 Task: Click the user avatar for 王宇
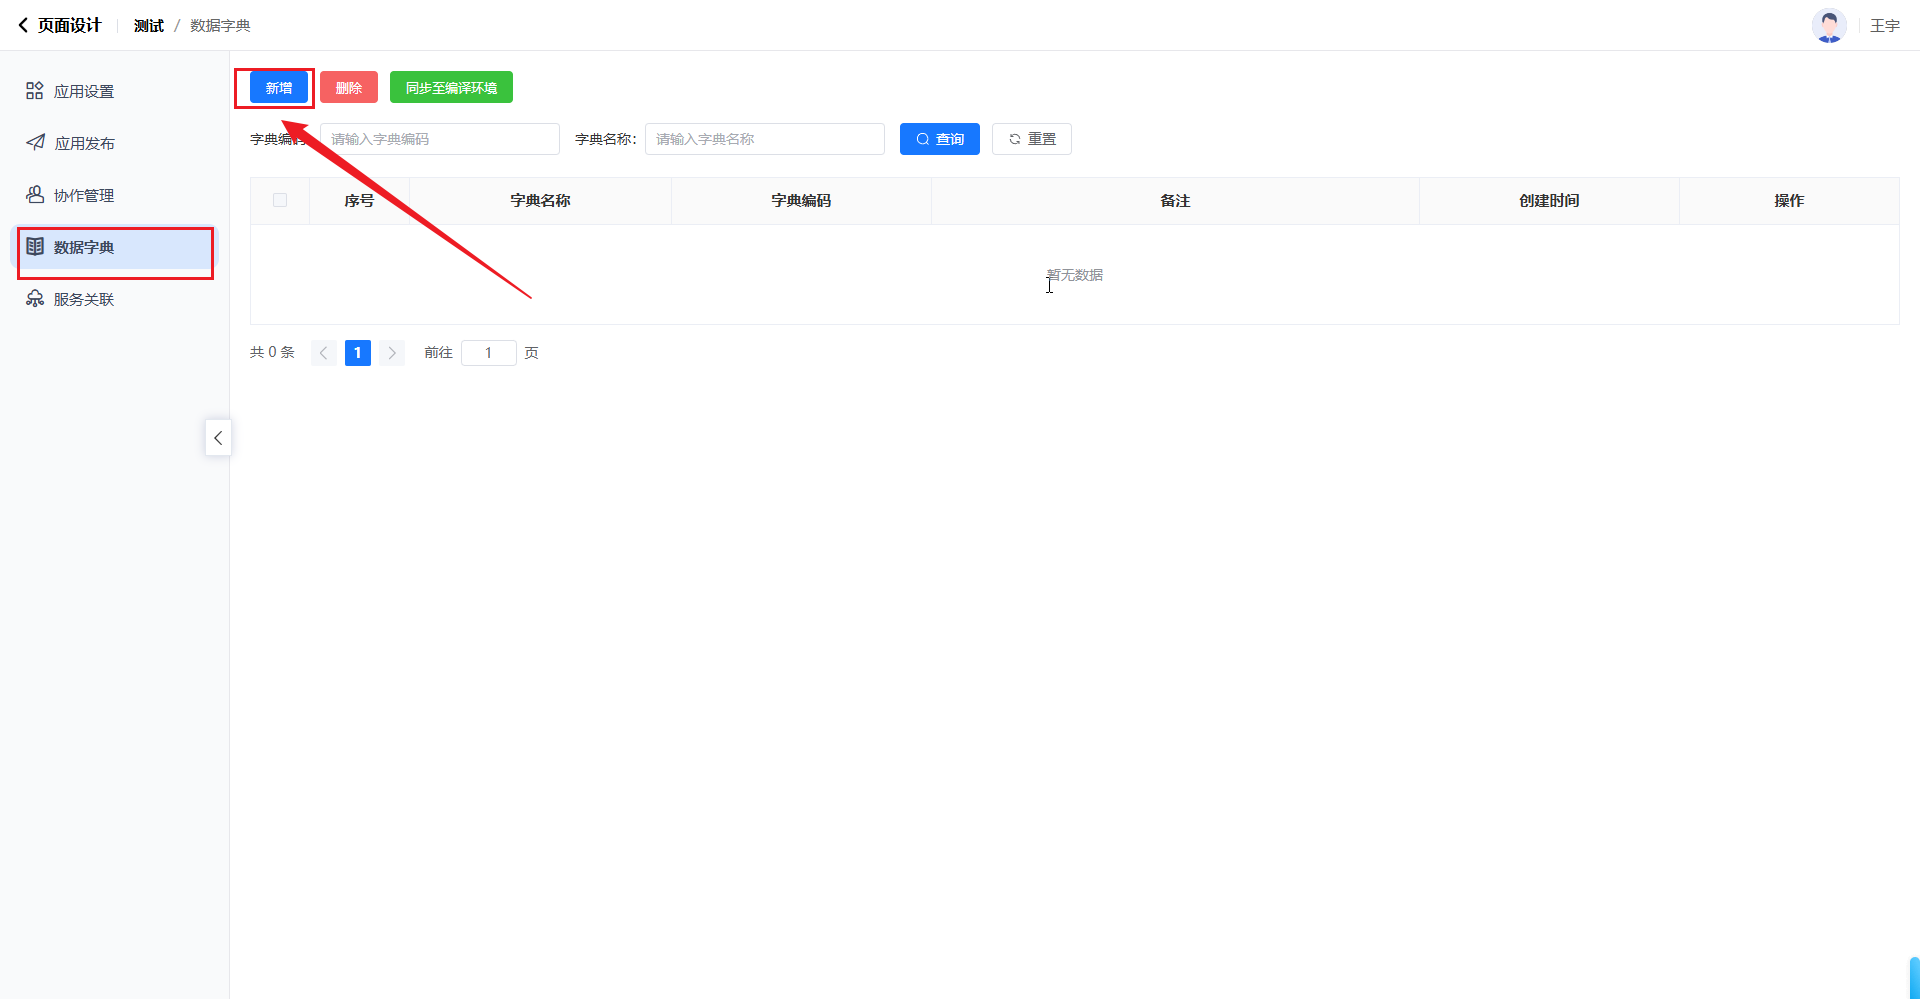pos(1829,25)
